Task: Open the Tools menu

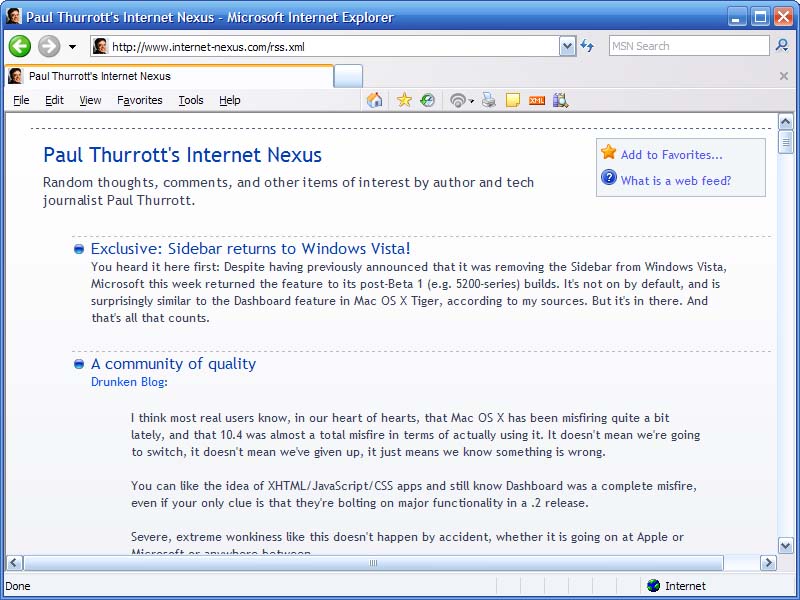Action: coord(191,100)
